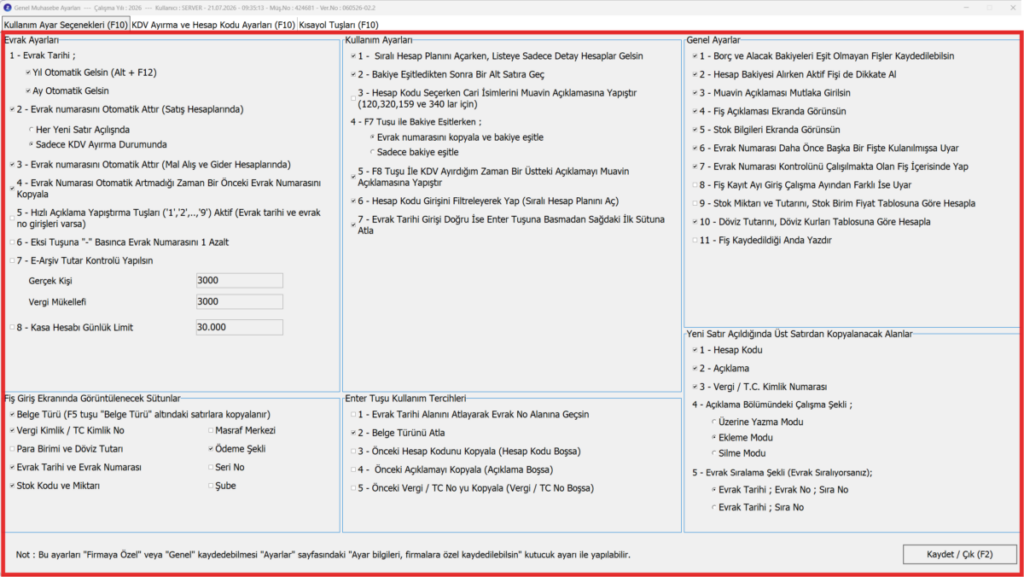Image resolution: width=1024 pixels, height=577 pixels.
Task: Toggle Evrak Numarası Kontrolünü Çalışılmakta Olan Fiş
Action: pyautogui.click(x=695, y=166)
